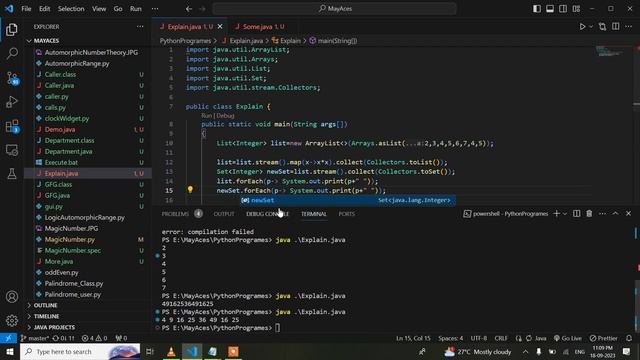640x360 pixels.
Task: Open the Go menu
Action: [118, 9]
